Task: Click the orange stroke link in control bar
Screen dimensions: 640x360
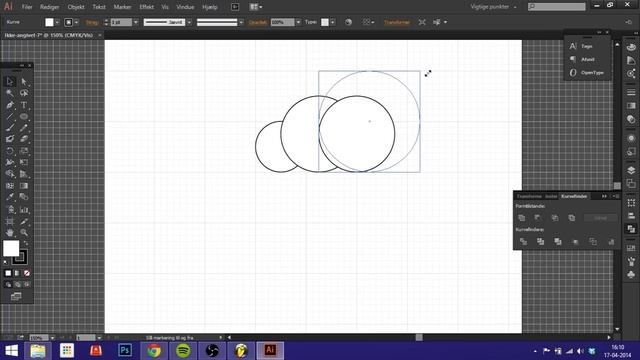Action: pyautogui.click(x=91, y=22)
